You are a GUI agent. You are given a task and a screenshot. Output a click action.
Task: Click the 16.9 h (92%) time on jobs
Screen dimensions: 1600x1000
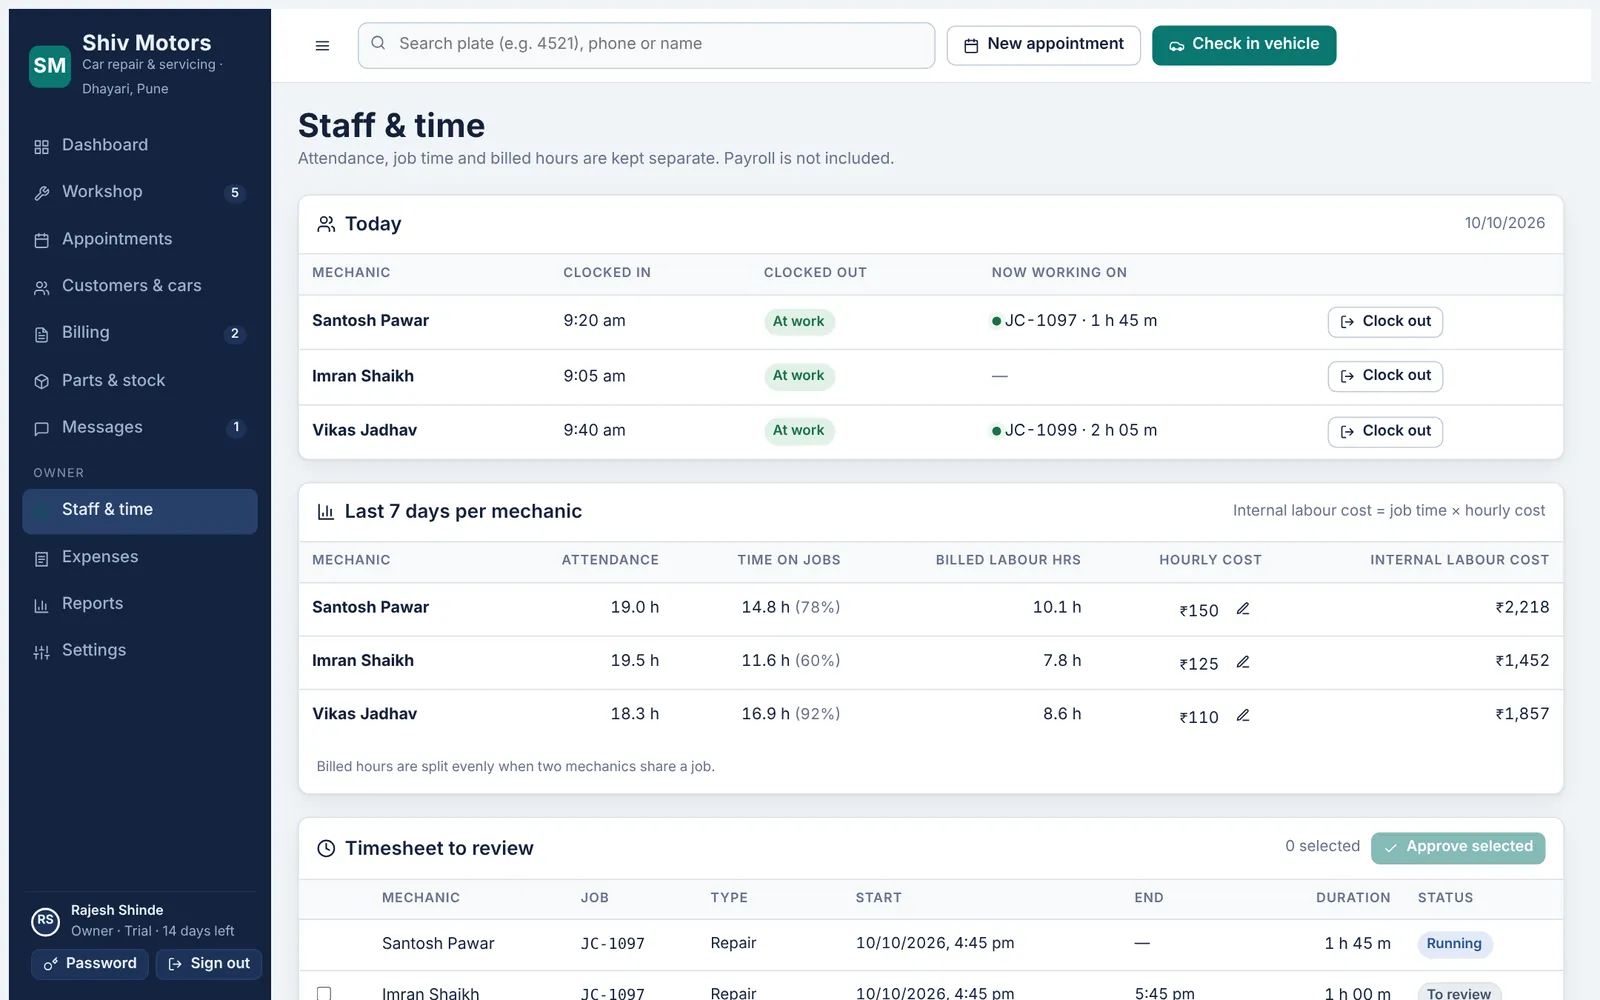click(790, 714)
